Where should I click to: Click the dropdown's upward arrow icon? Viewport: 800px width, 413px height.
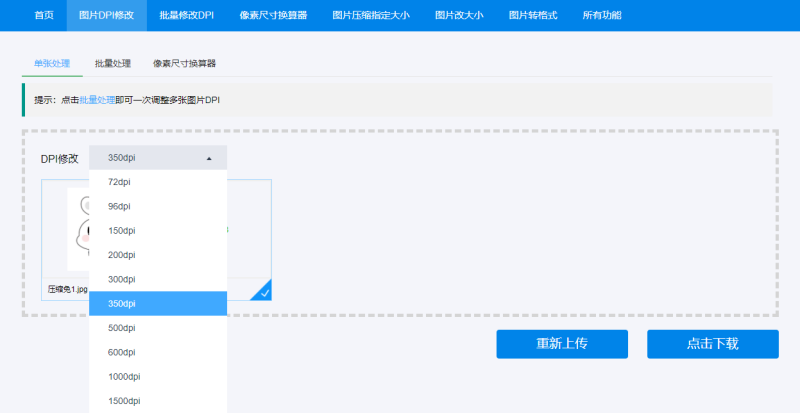click(x=209, y=159)
